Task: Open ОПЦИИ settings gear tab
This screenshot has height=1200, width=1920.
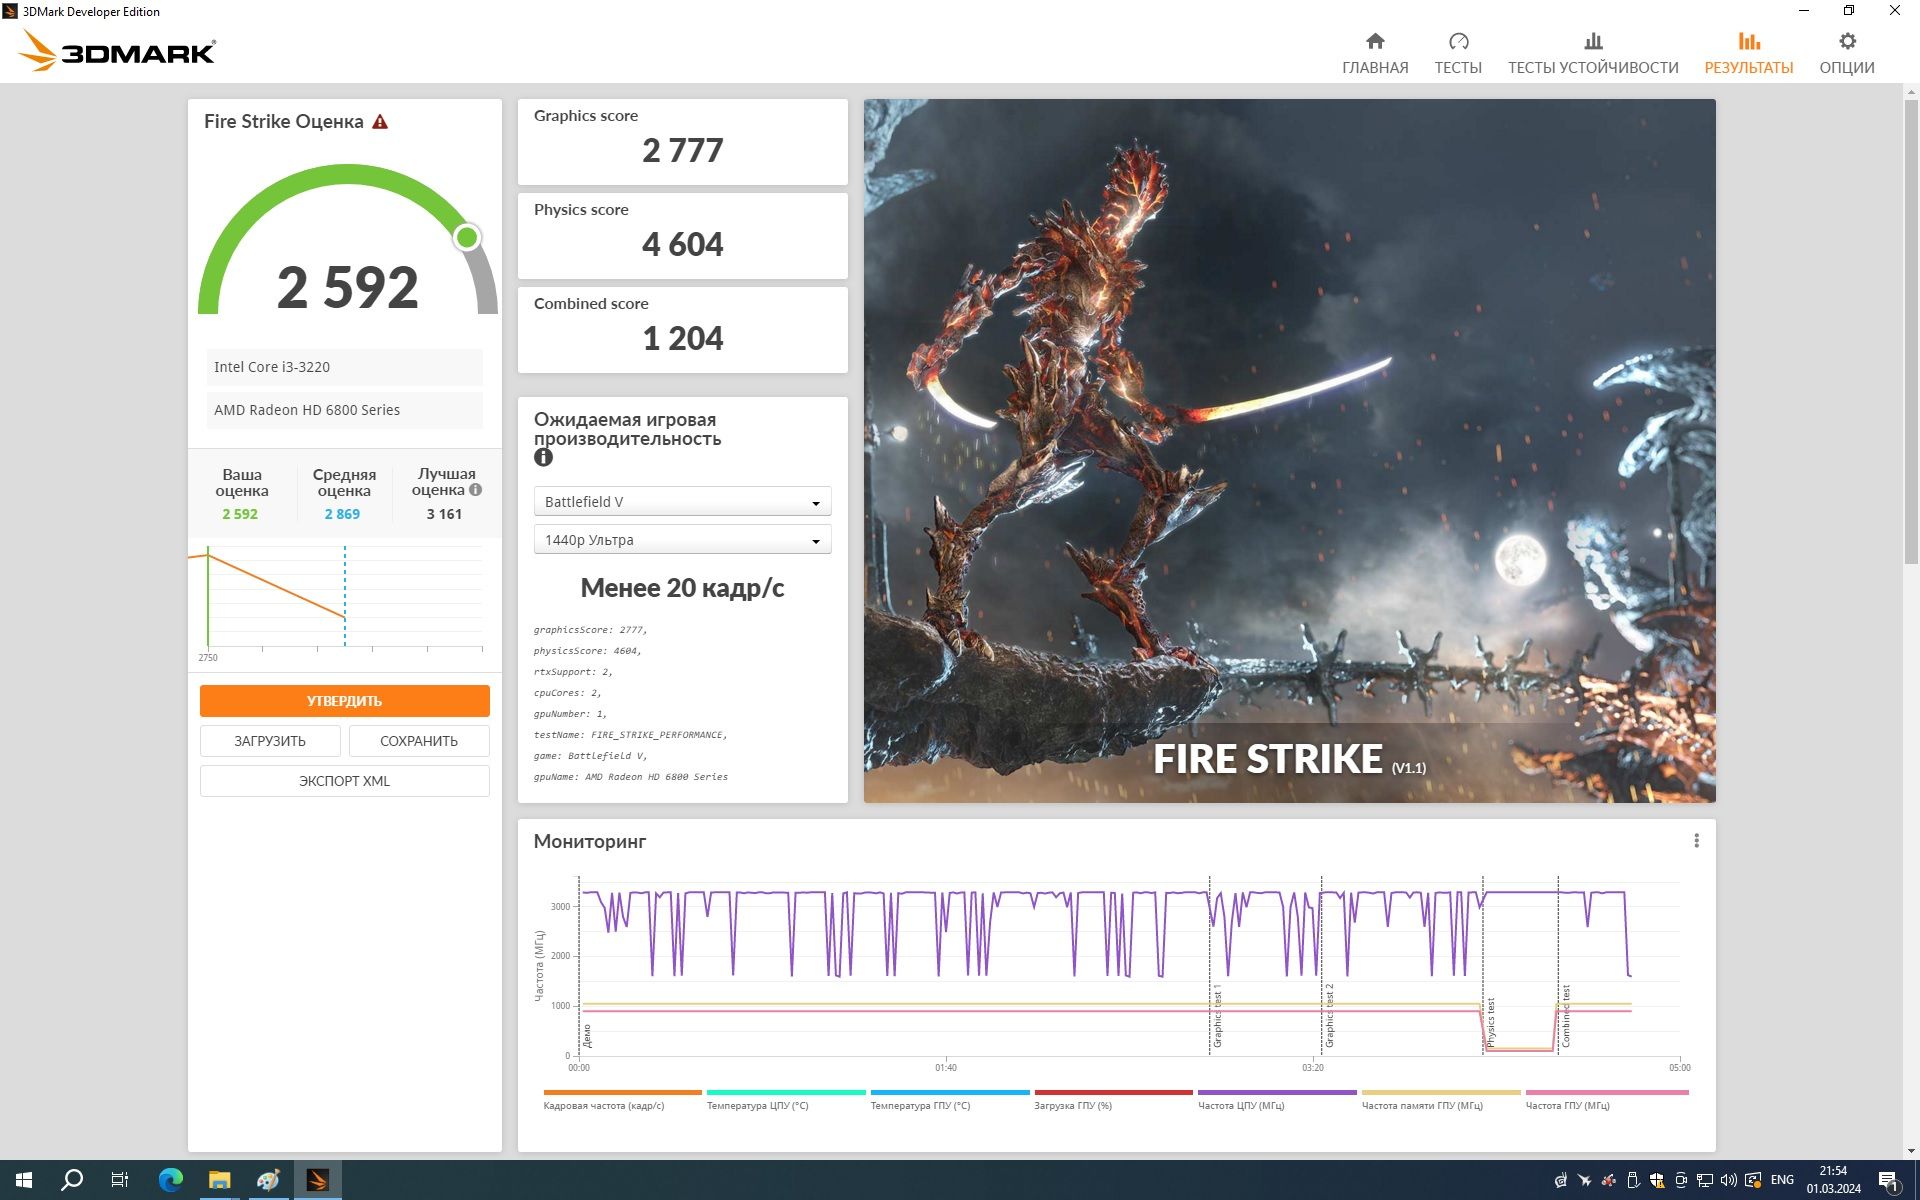Action: (1846, 53)
